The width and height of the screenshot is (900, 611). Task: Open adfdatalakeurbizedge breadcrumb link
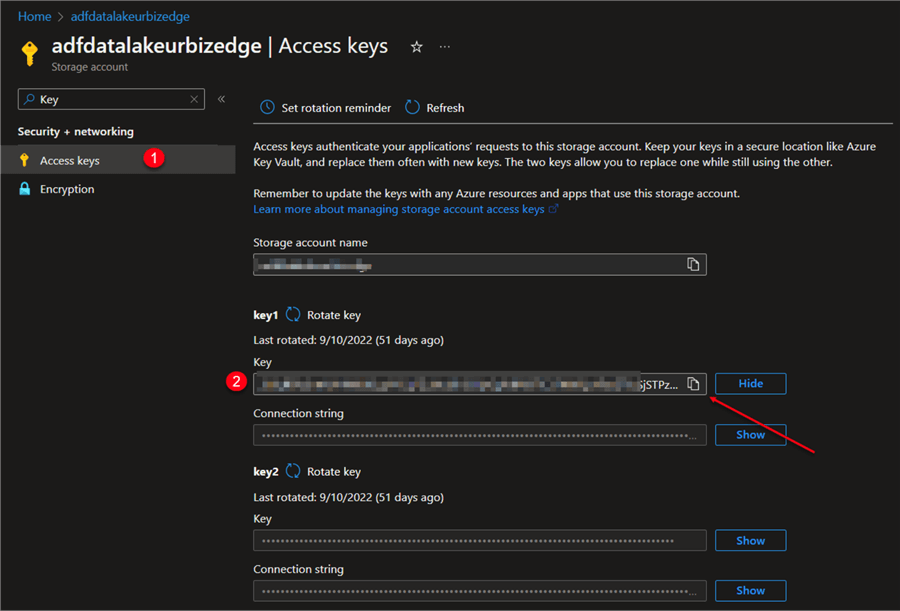tap(130, 17)
